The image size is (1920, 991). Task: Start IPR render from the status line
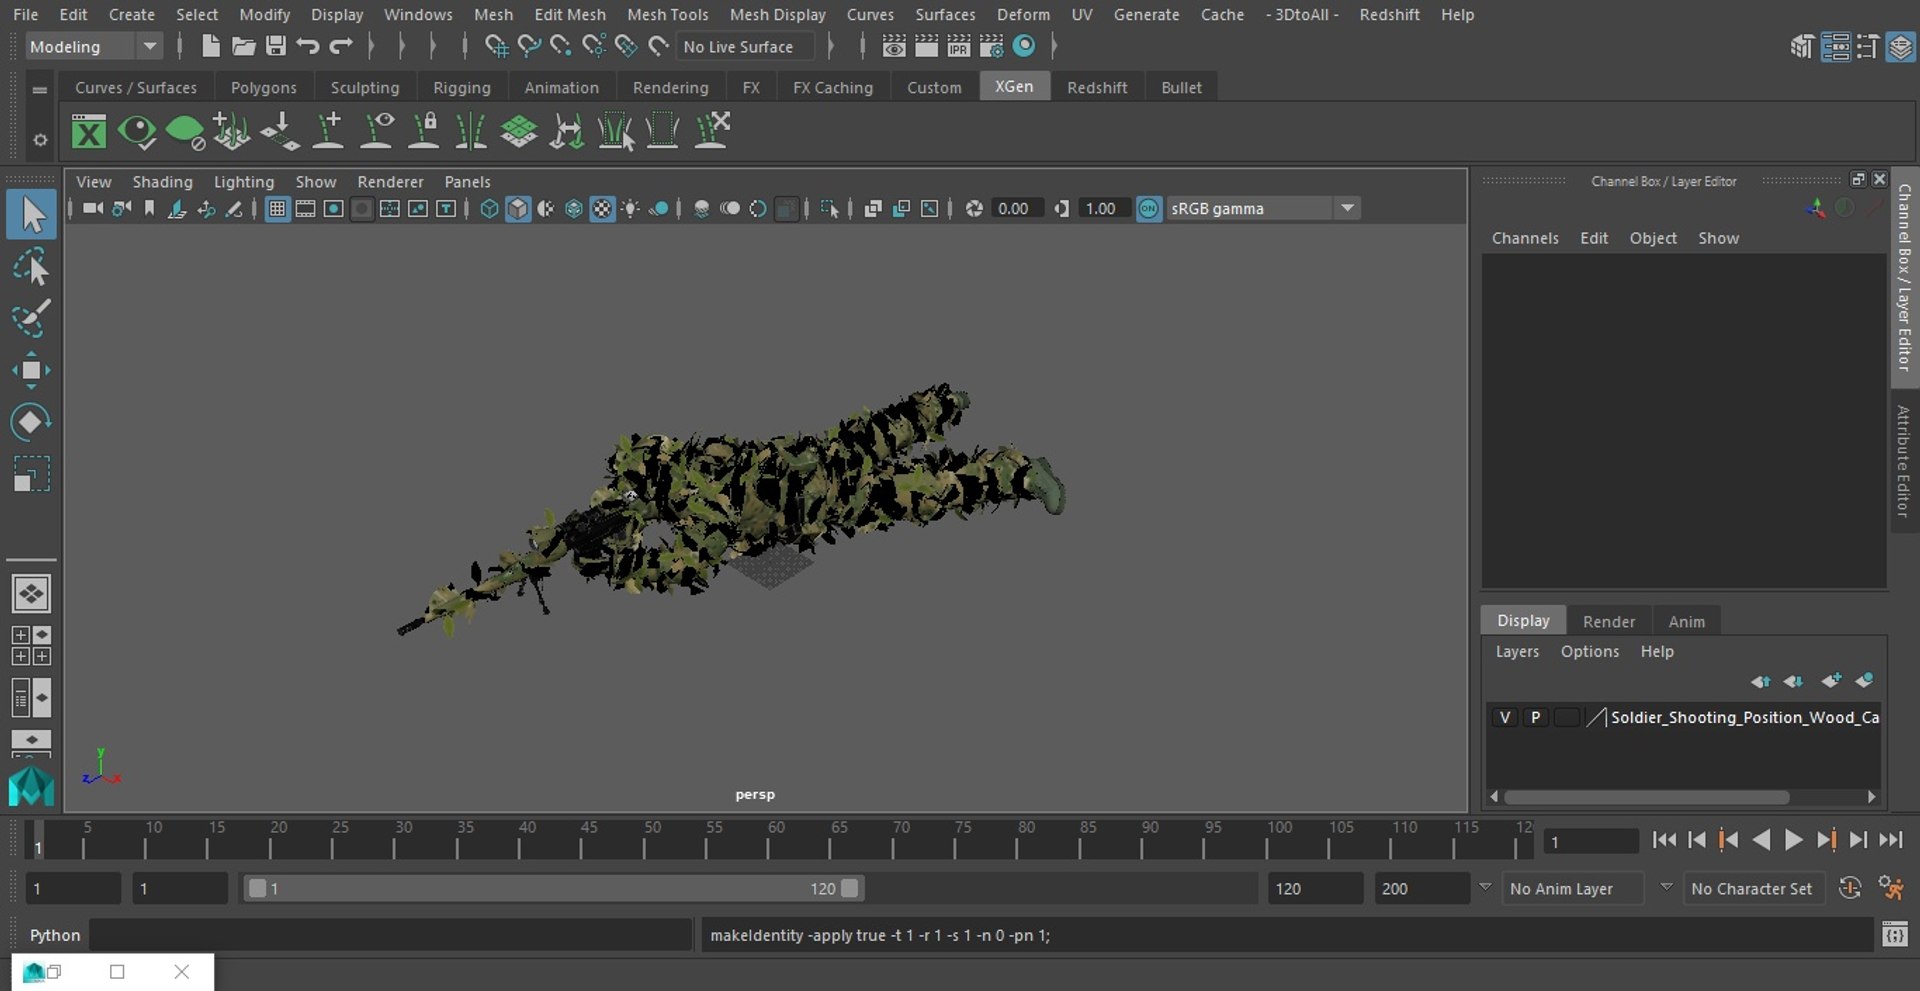click(959, 46)
